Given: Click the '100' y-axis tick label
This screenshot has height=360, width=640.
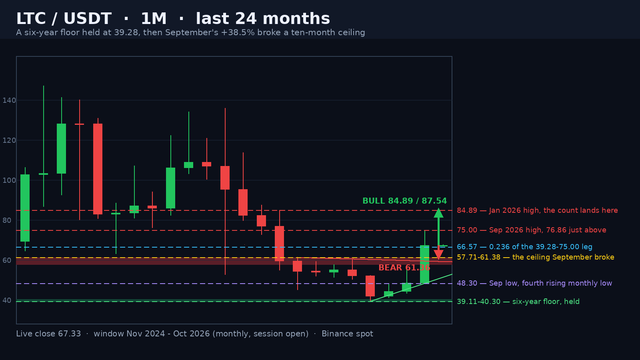Looking at the screenshot, I should pos(9,180).
